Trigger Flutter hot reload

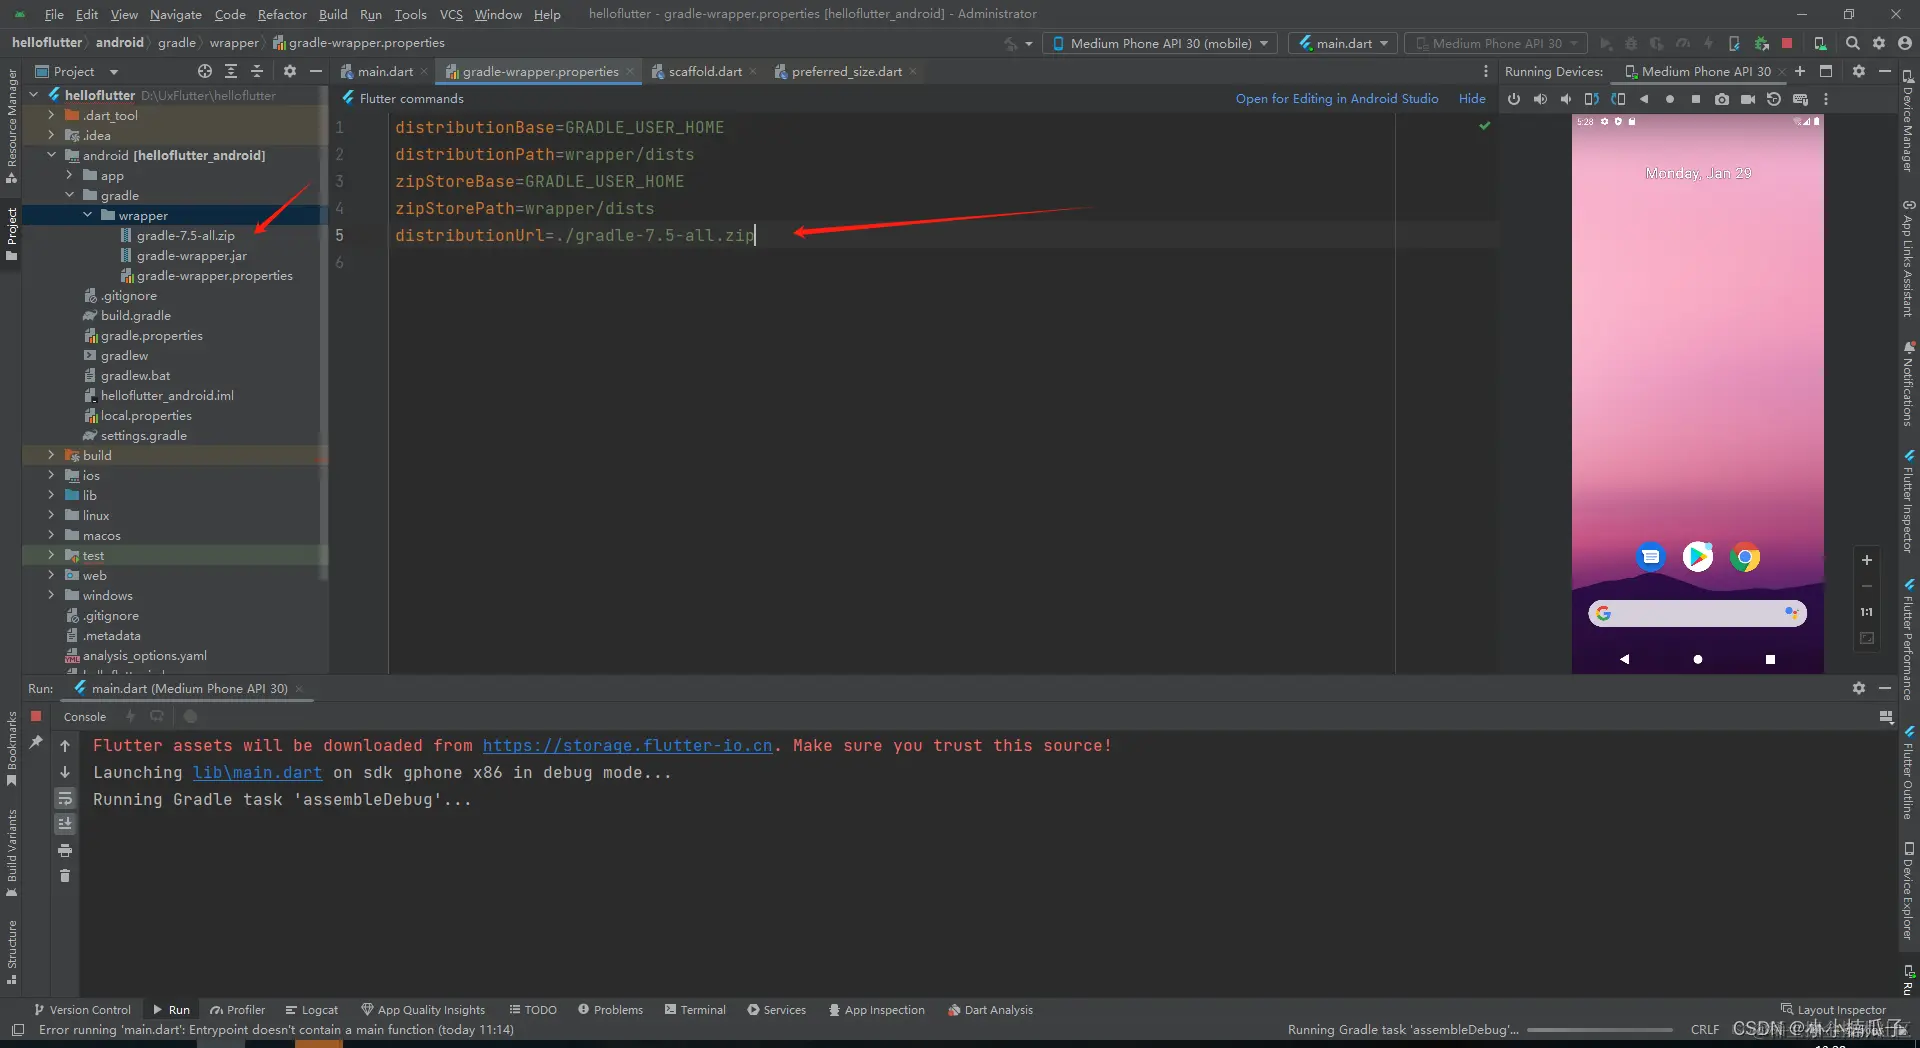click(1707, 43)
